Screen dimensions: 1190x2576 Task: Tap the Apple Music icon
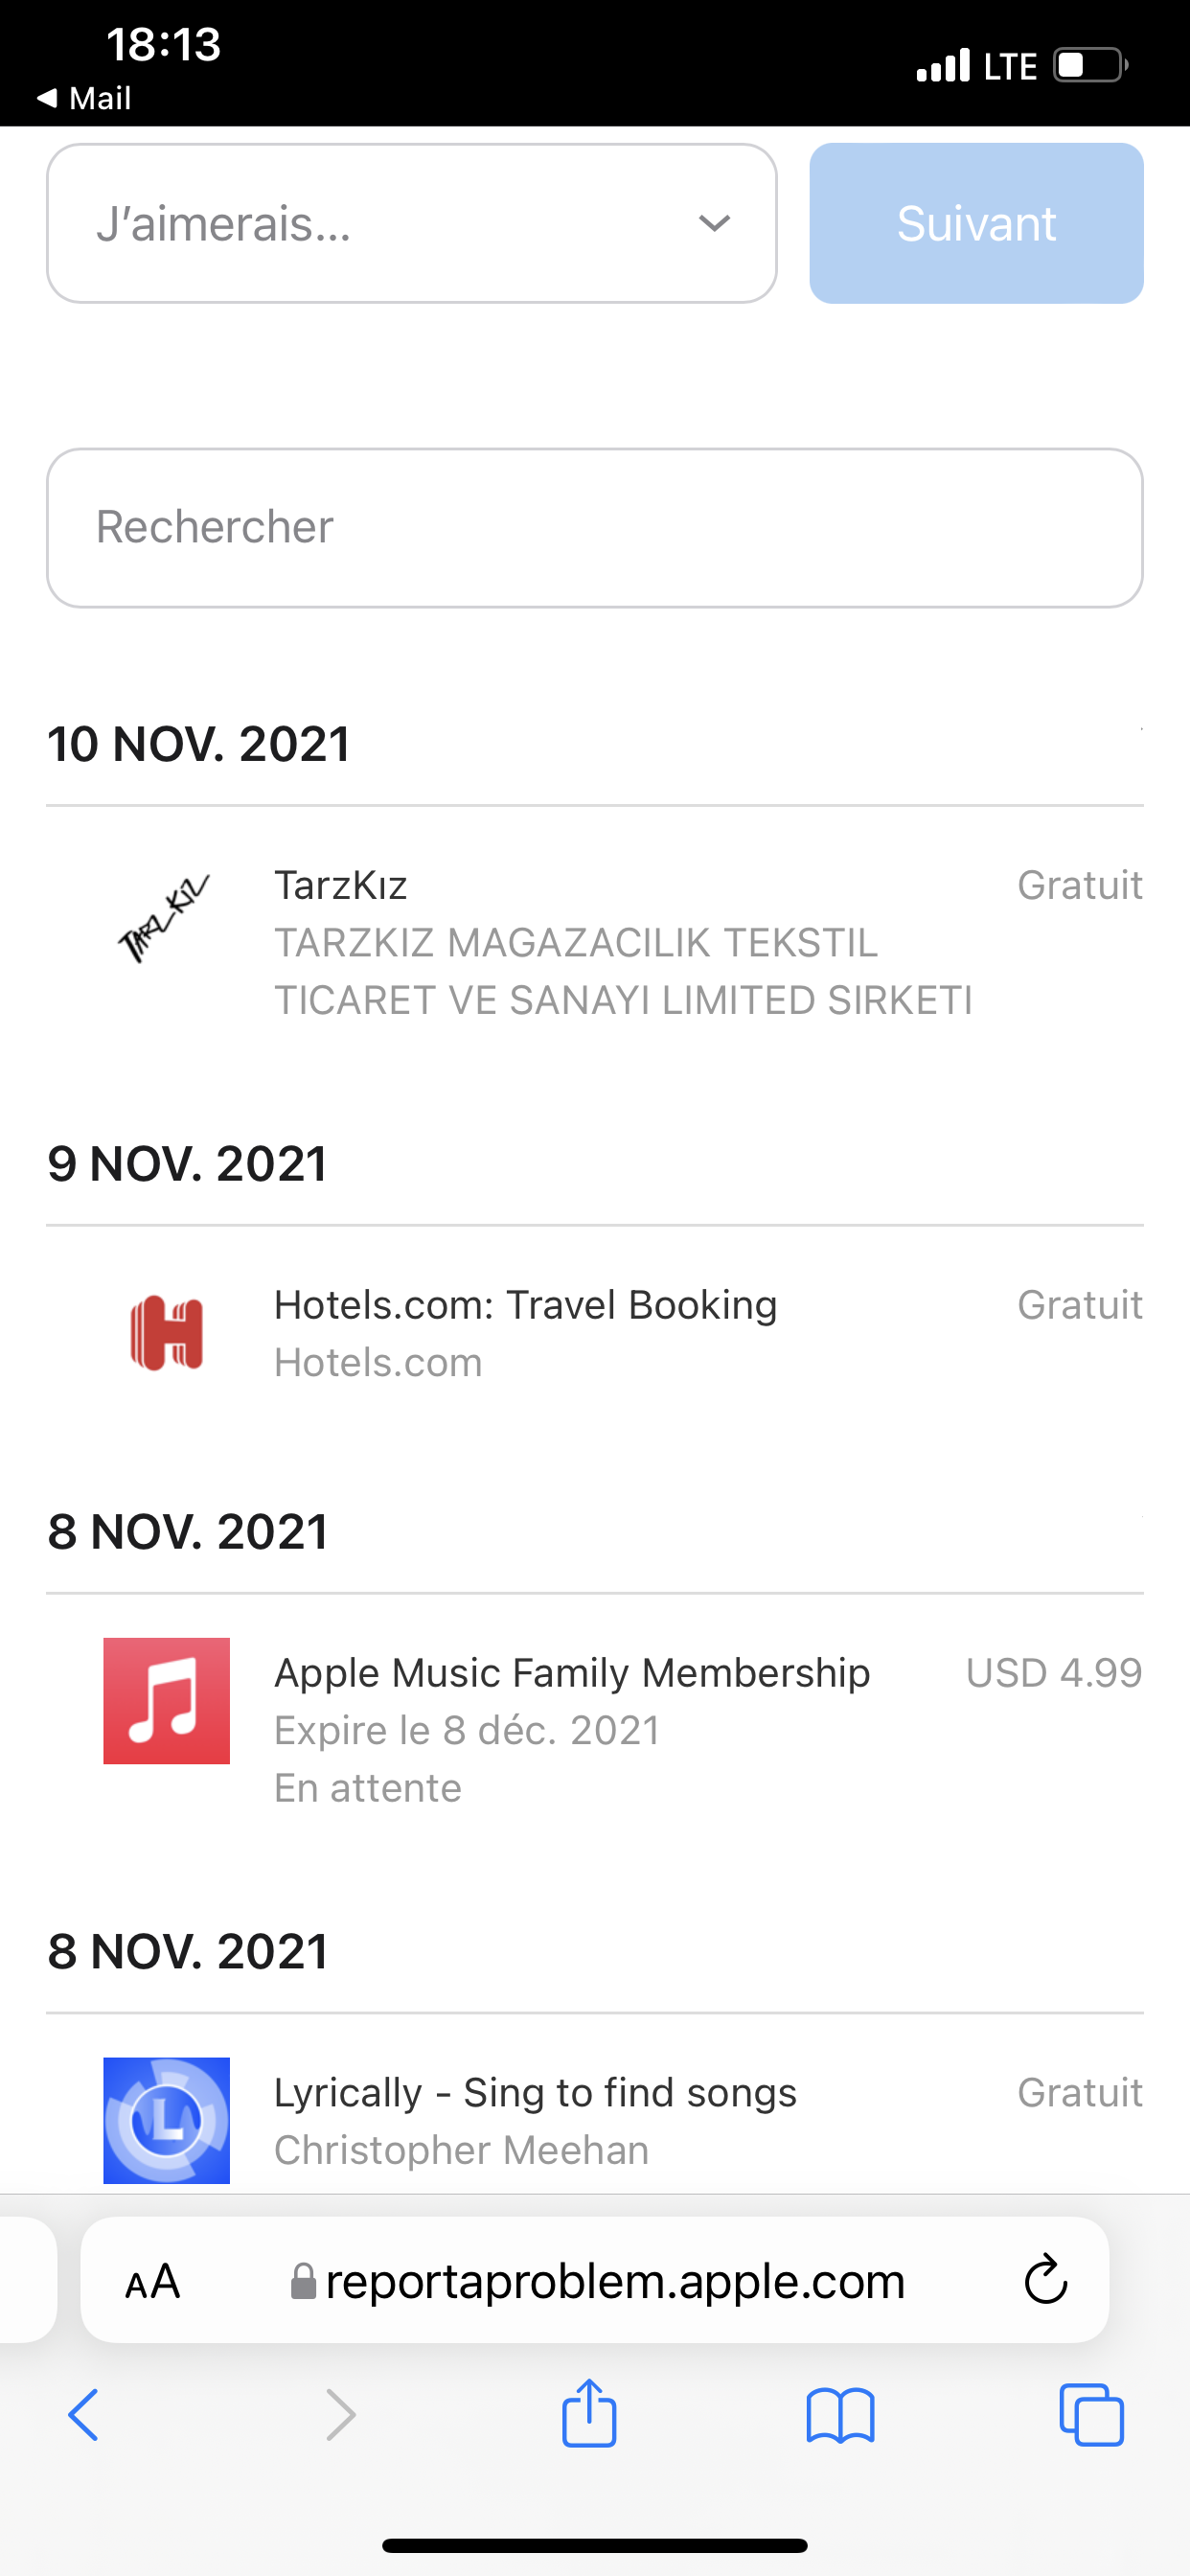166,1700
